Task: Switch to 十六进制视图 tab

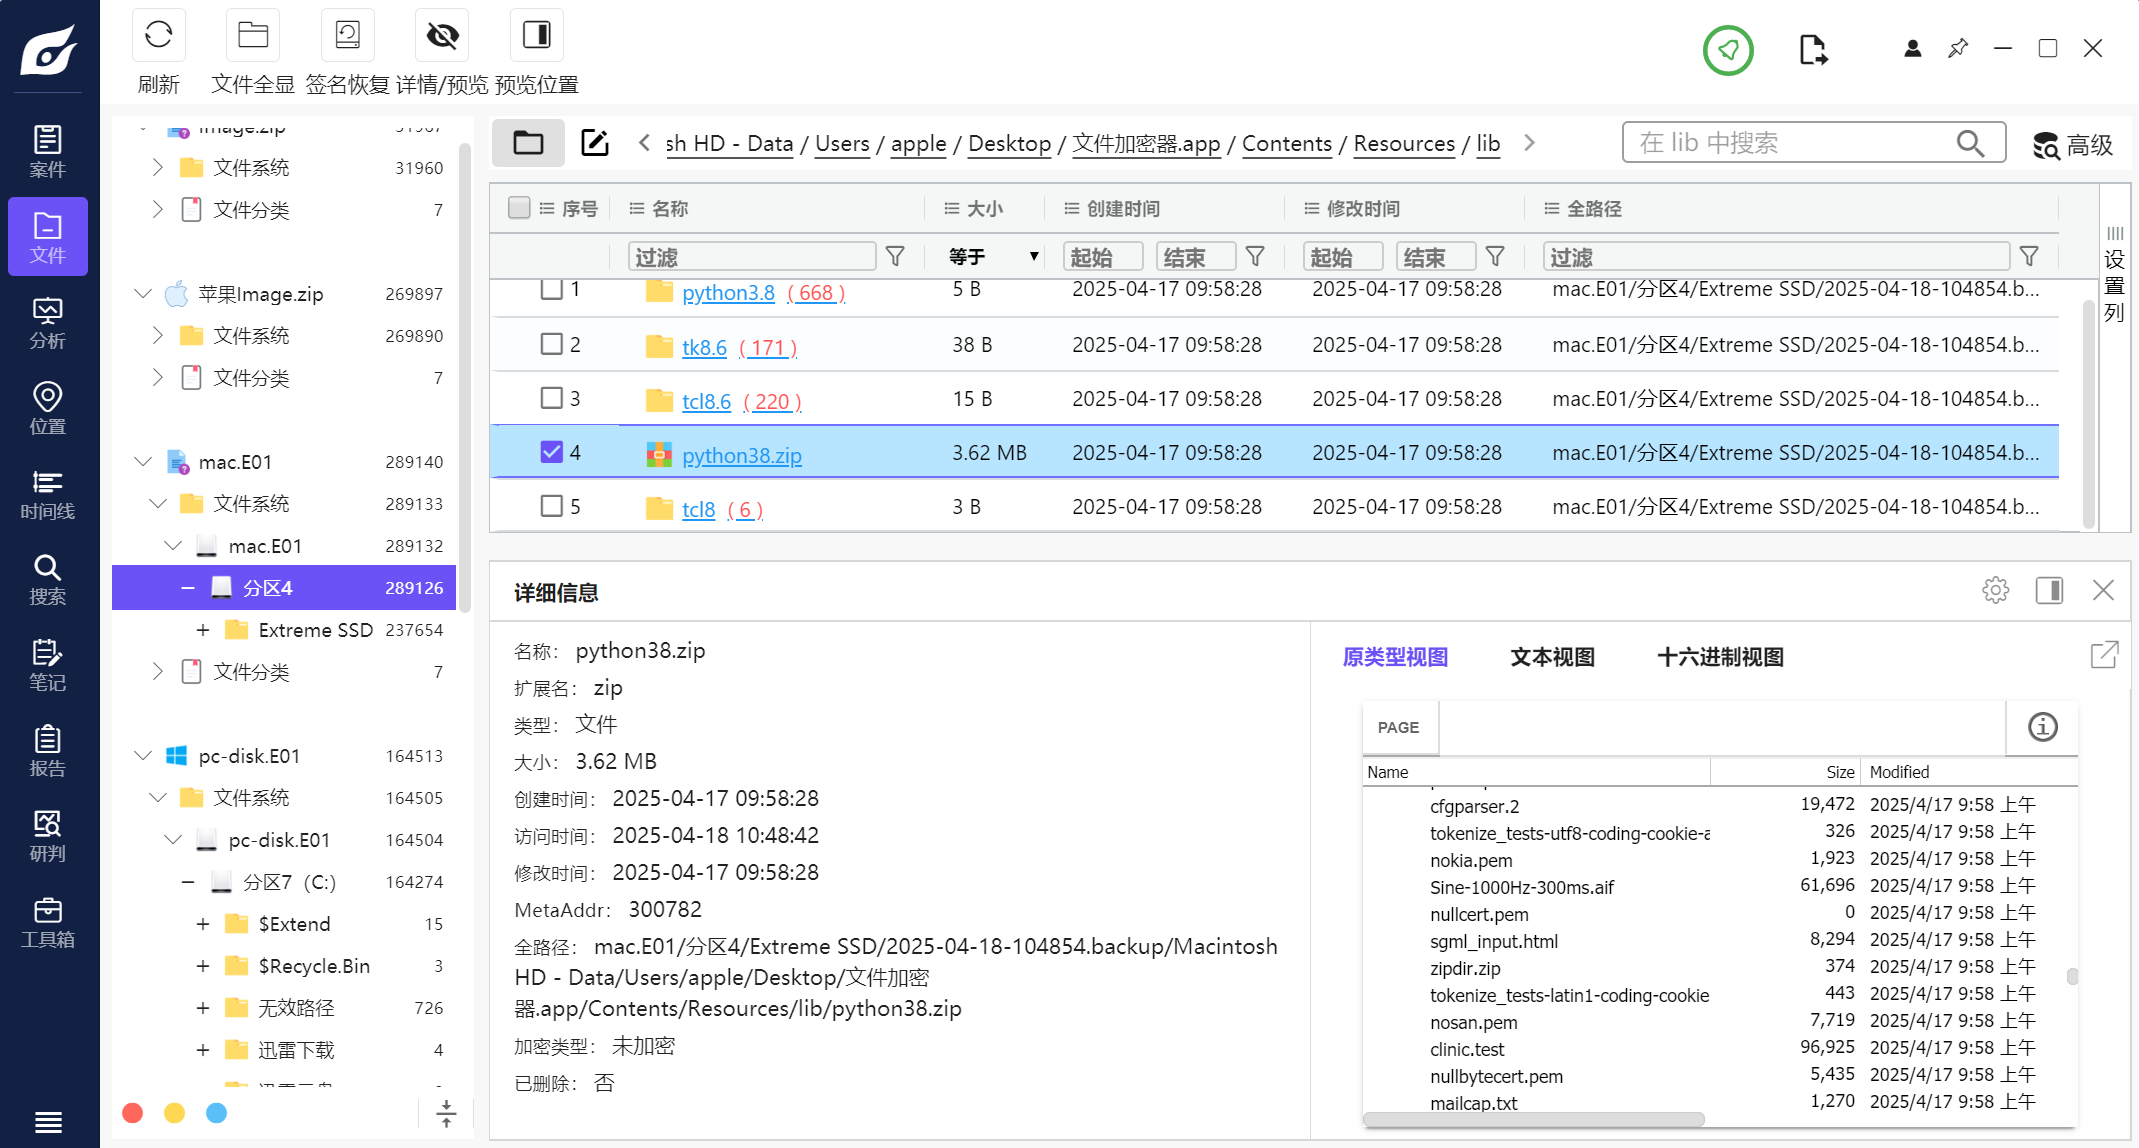Action: pyautogui.click(x=1720, y=657)
